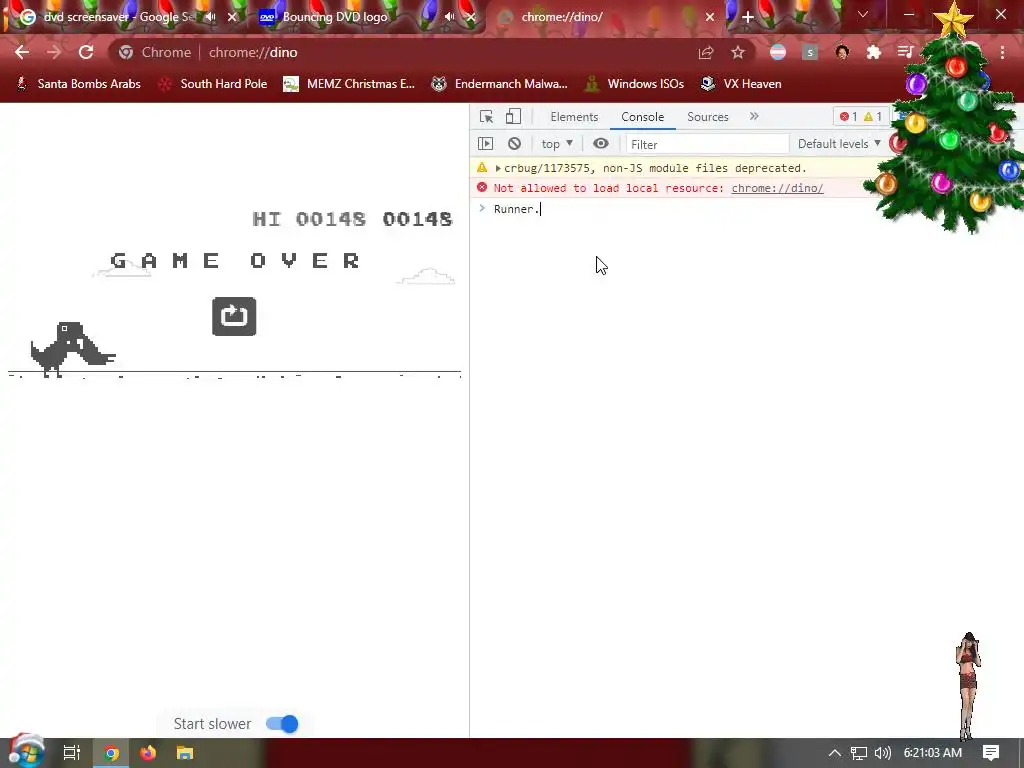This screenshot has width=1024, height=768.
Task: Open the Extensions puzzle piece icon
Action: pos(874,52)
